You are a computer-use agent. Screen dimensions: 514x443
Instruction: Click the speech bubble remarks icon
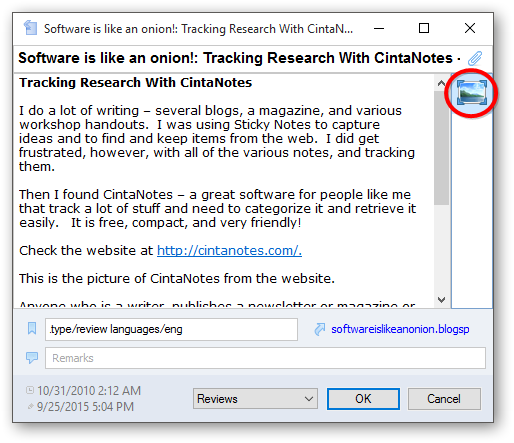coord(32,358)
